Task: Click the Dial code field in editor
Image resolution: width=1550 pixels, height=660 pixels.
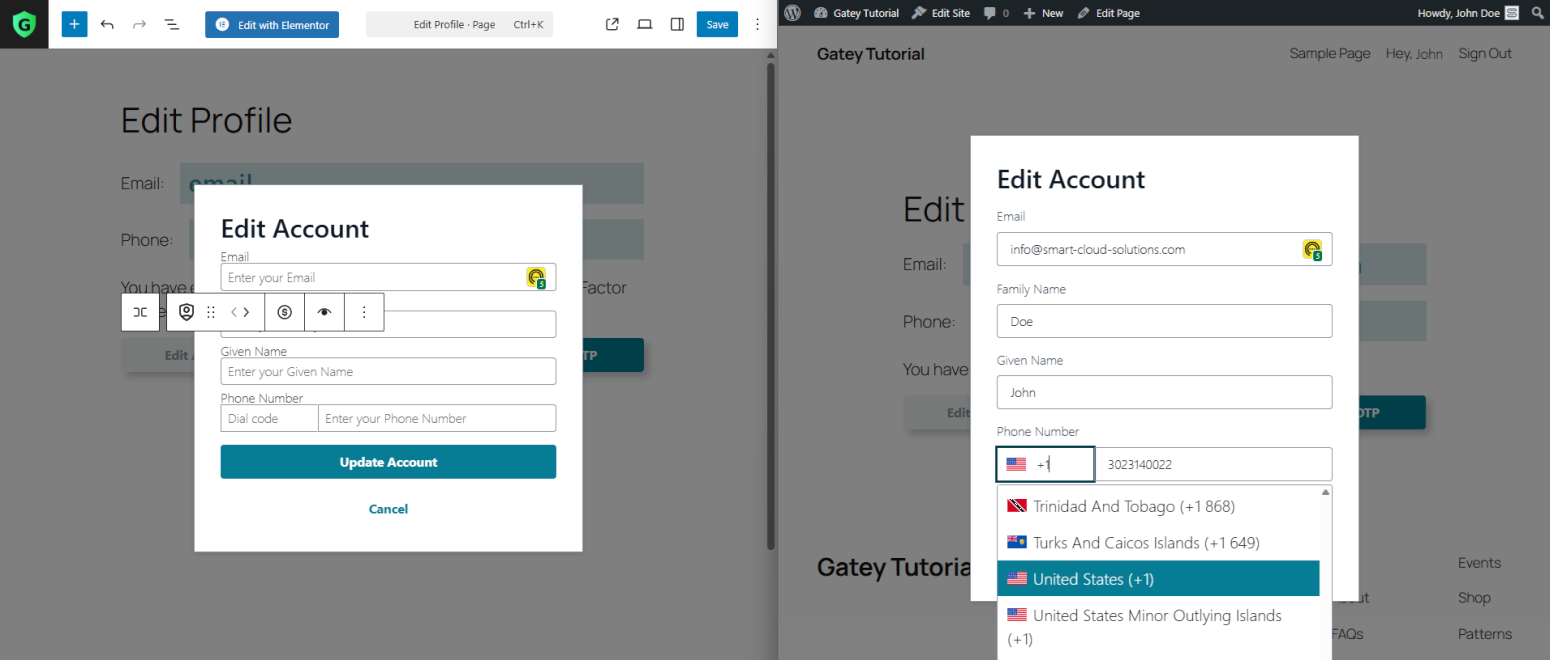Action: [x=269, y=418]
